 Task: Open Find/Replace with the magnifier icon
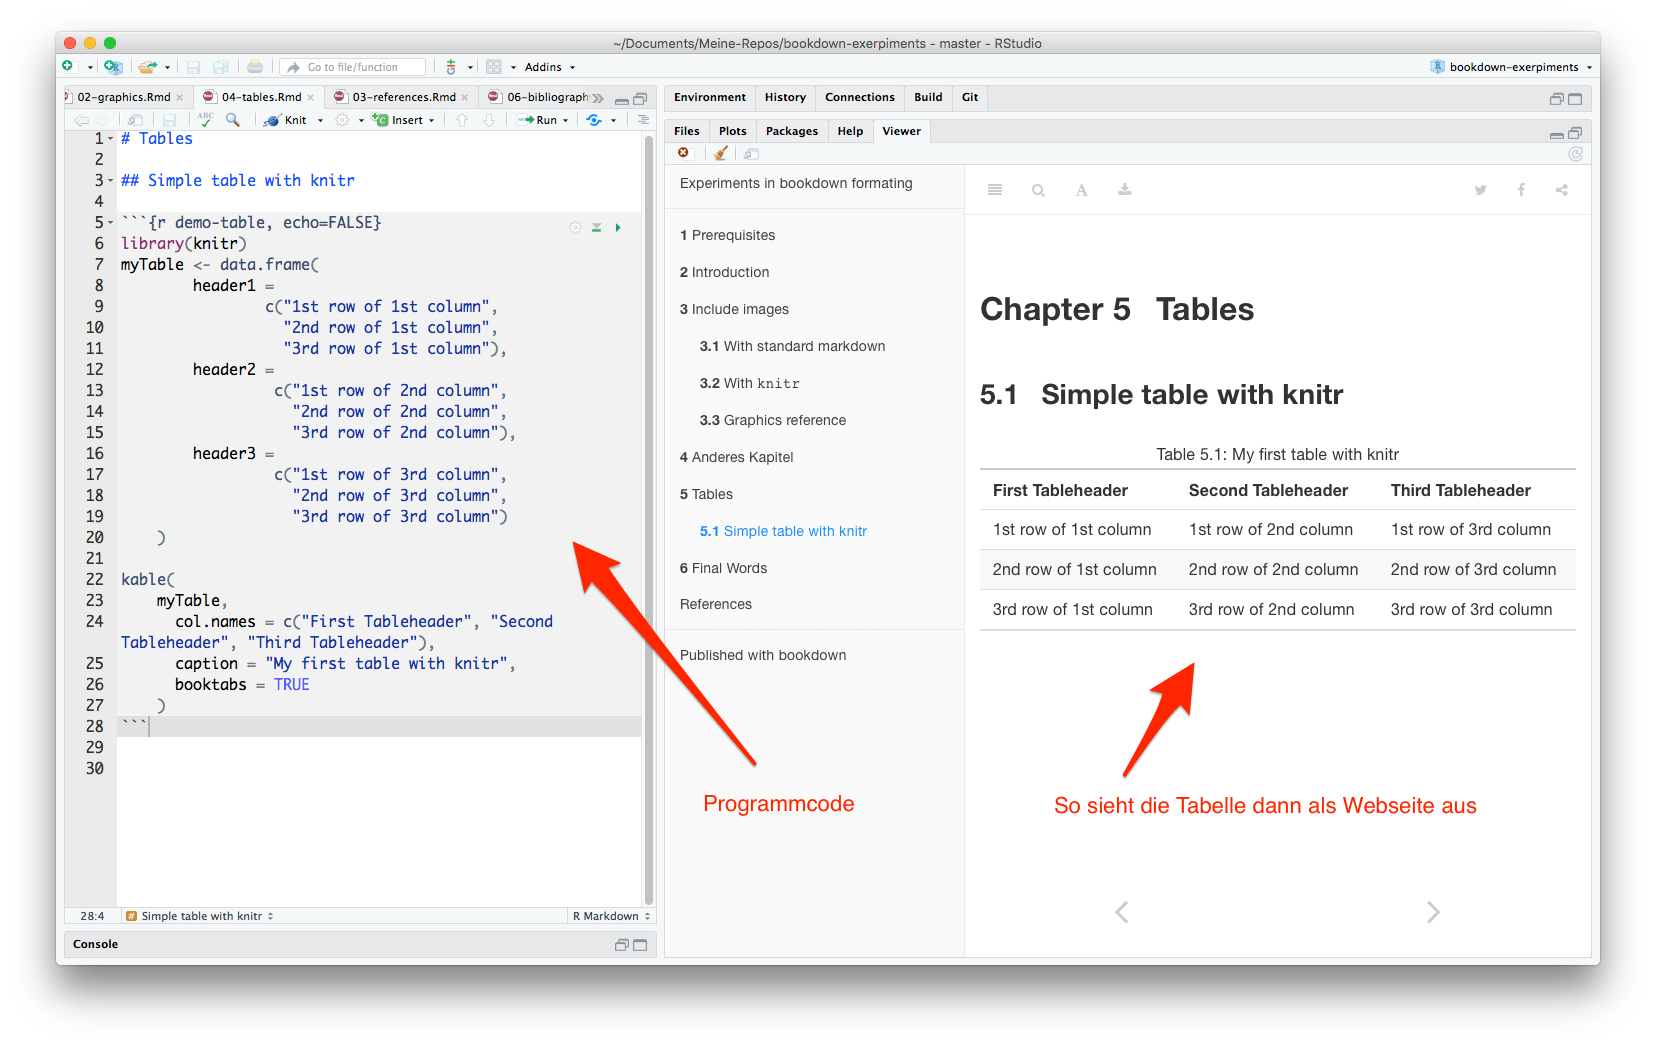coord(233,120)
